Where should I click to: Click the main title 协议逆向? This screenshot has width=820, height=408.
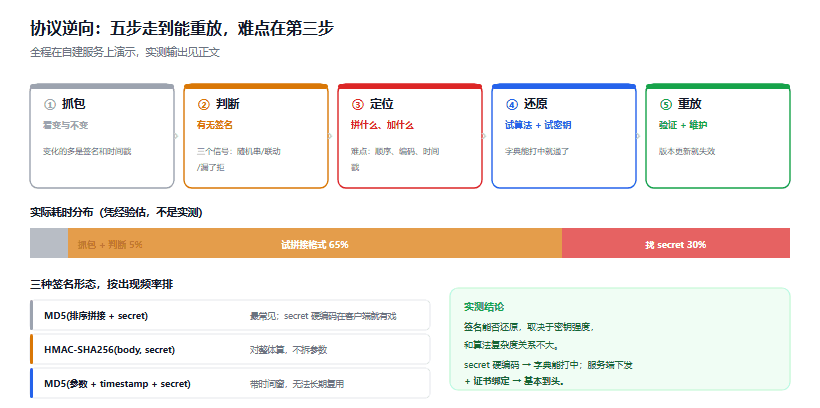coord(181,29)
